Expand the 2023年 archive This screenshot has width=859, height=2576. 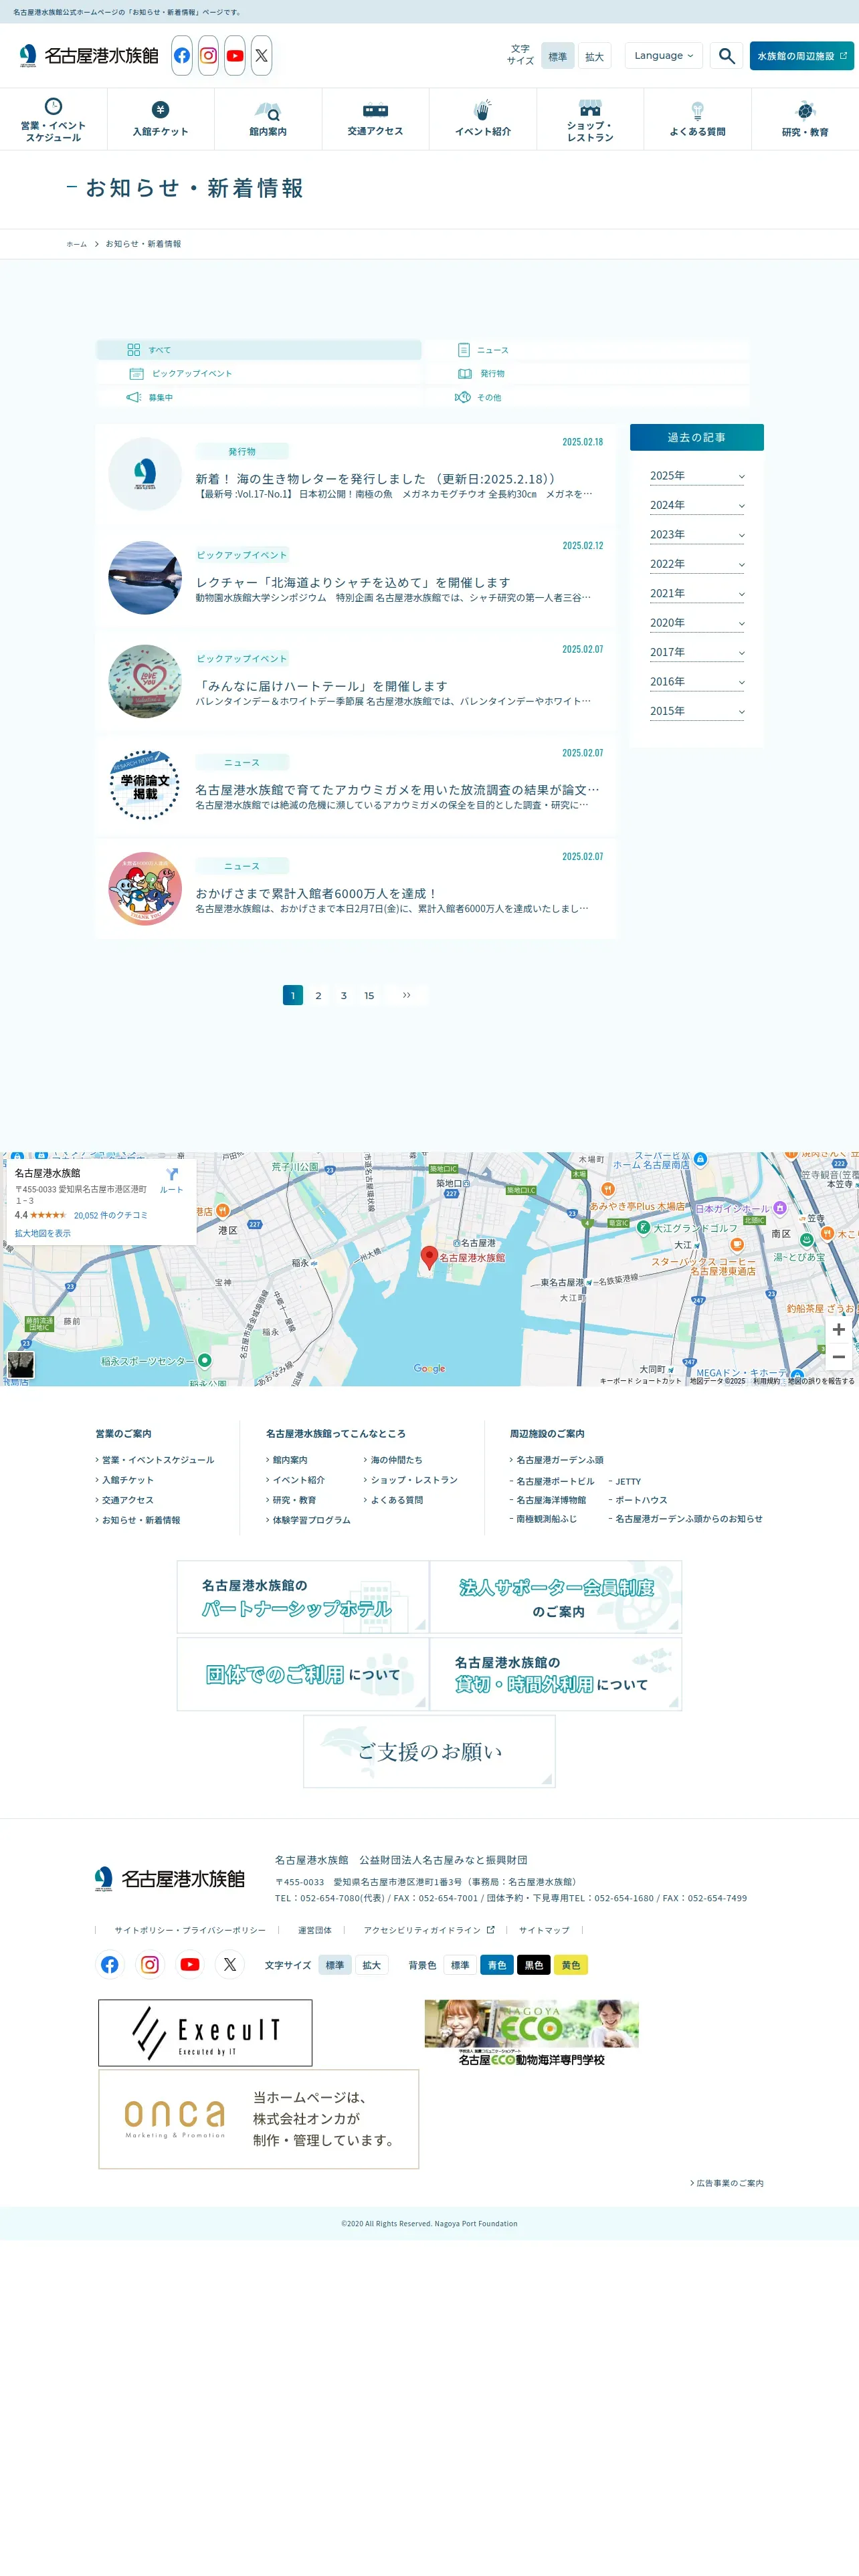[x=697, y=535]
